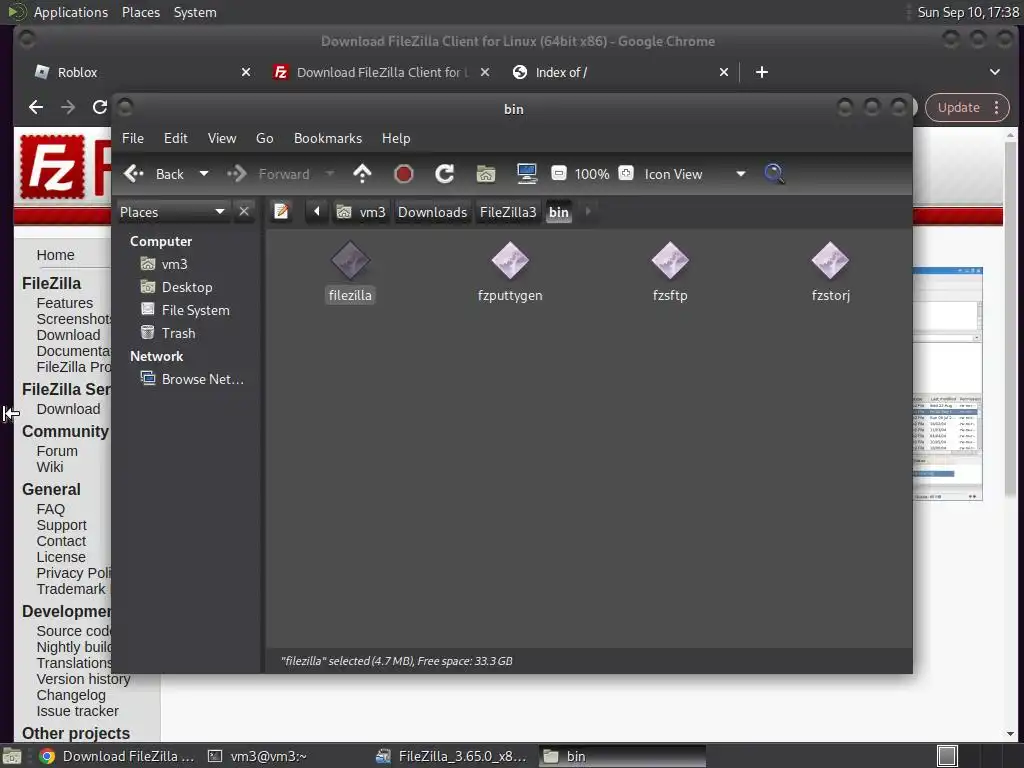Open System menu in top panel

point(195,12)
